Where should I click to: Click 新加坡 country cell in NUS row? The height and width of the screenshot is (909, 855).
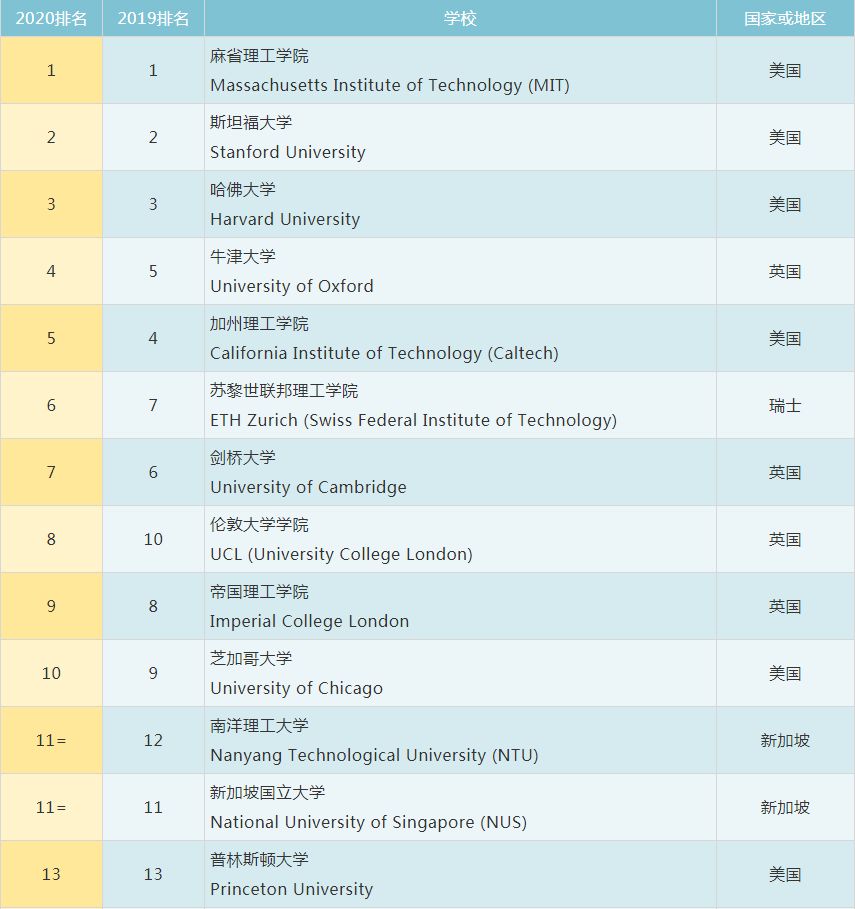[x=785, y=807]
